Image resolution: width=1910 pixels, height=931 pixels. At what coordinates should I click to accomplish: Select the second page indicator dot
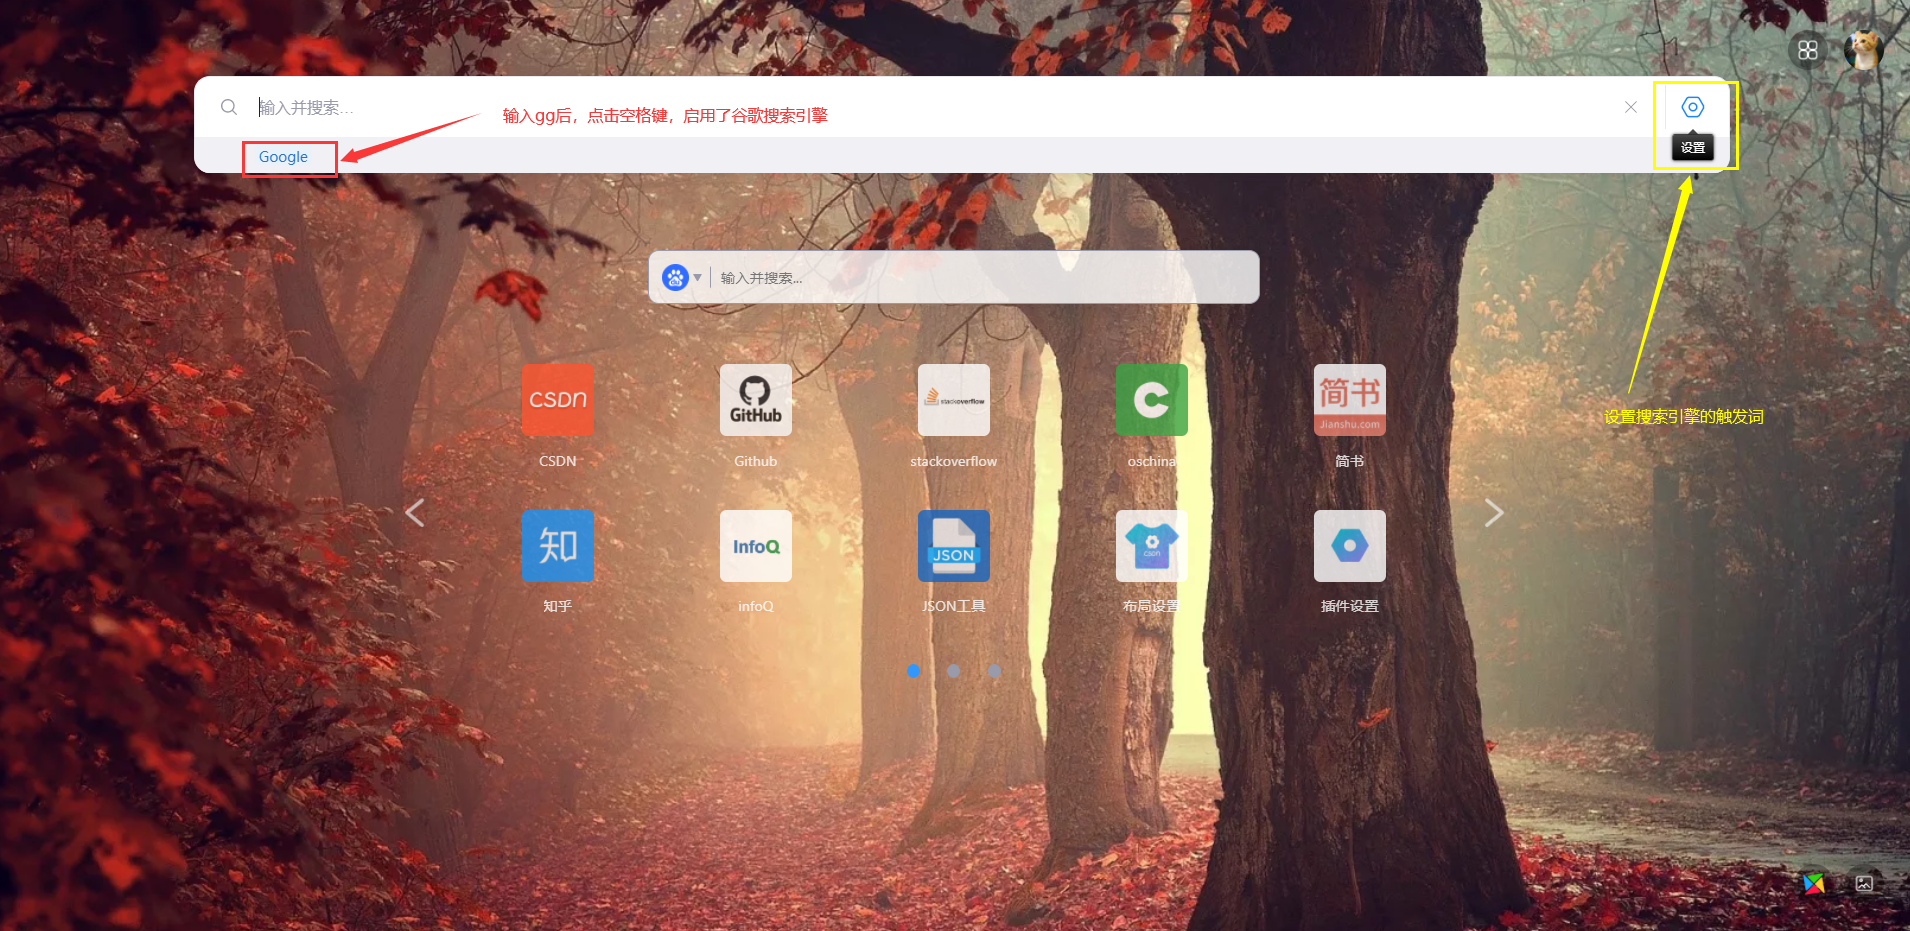tap(954, 671)
